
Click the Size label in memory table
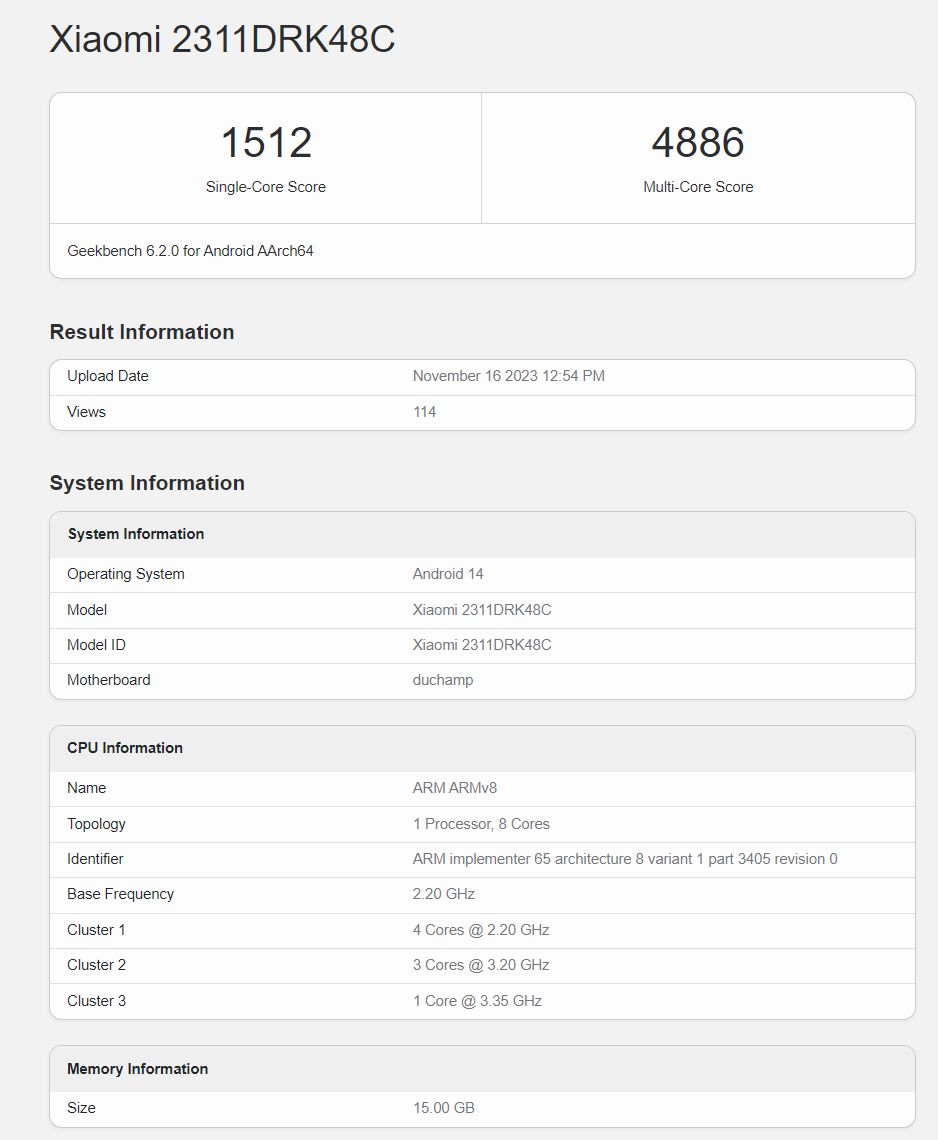81,1107
